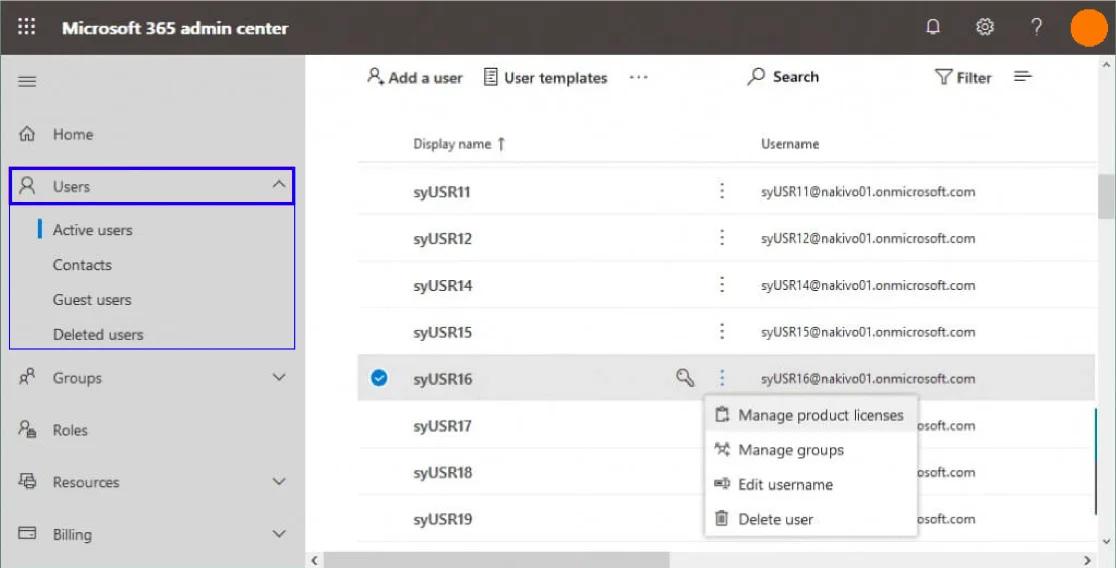Click the Filter funnel icon
This screenshot has width=1116, height=568.
[x=943, y=77]
